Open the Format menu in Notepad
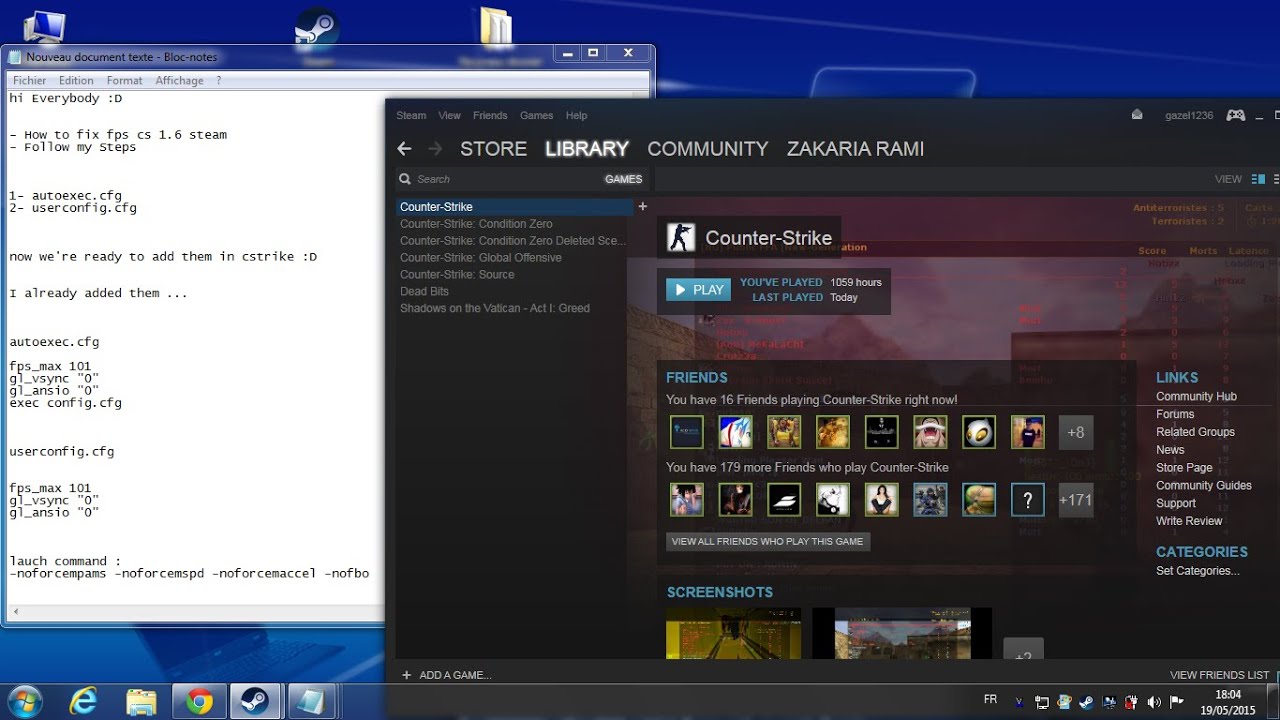Image resolution: width=1280 pixels, height=720 pixels. pyautogui.click(x=125, y=80)
